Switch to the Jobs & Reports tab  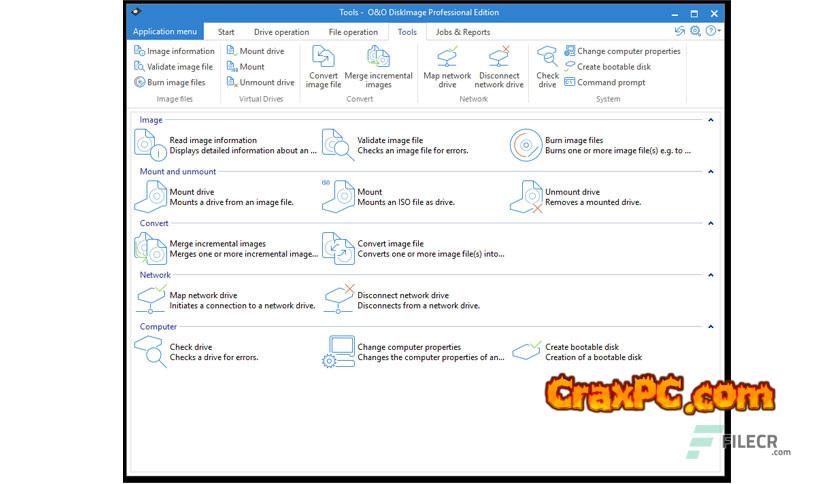coord(463,32)
